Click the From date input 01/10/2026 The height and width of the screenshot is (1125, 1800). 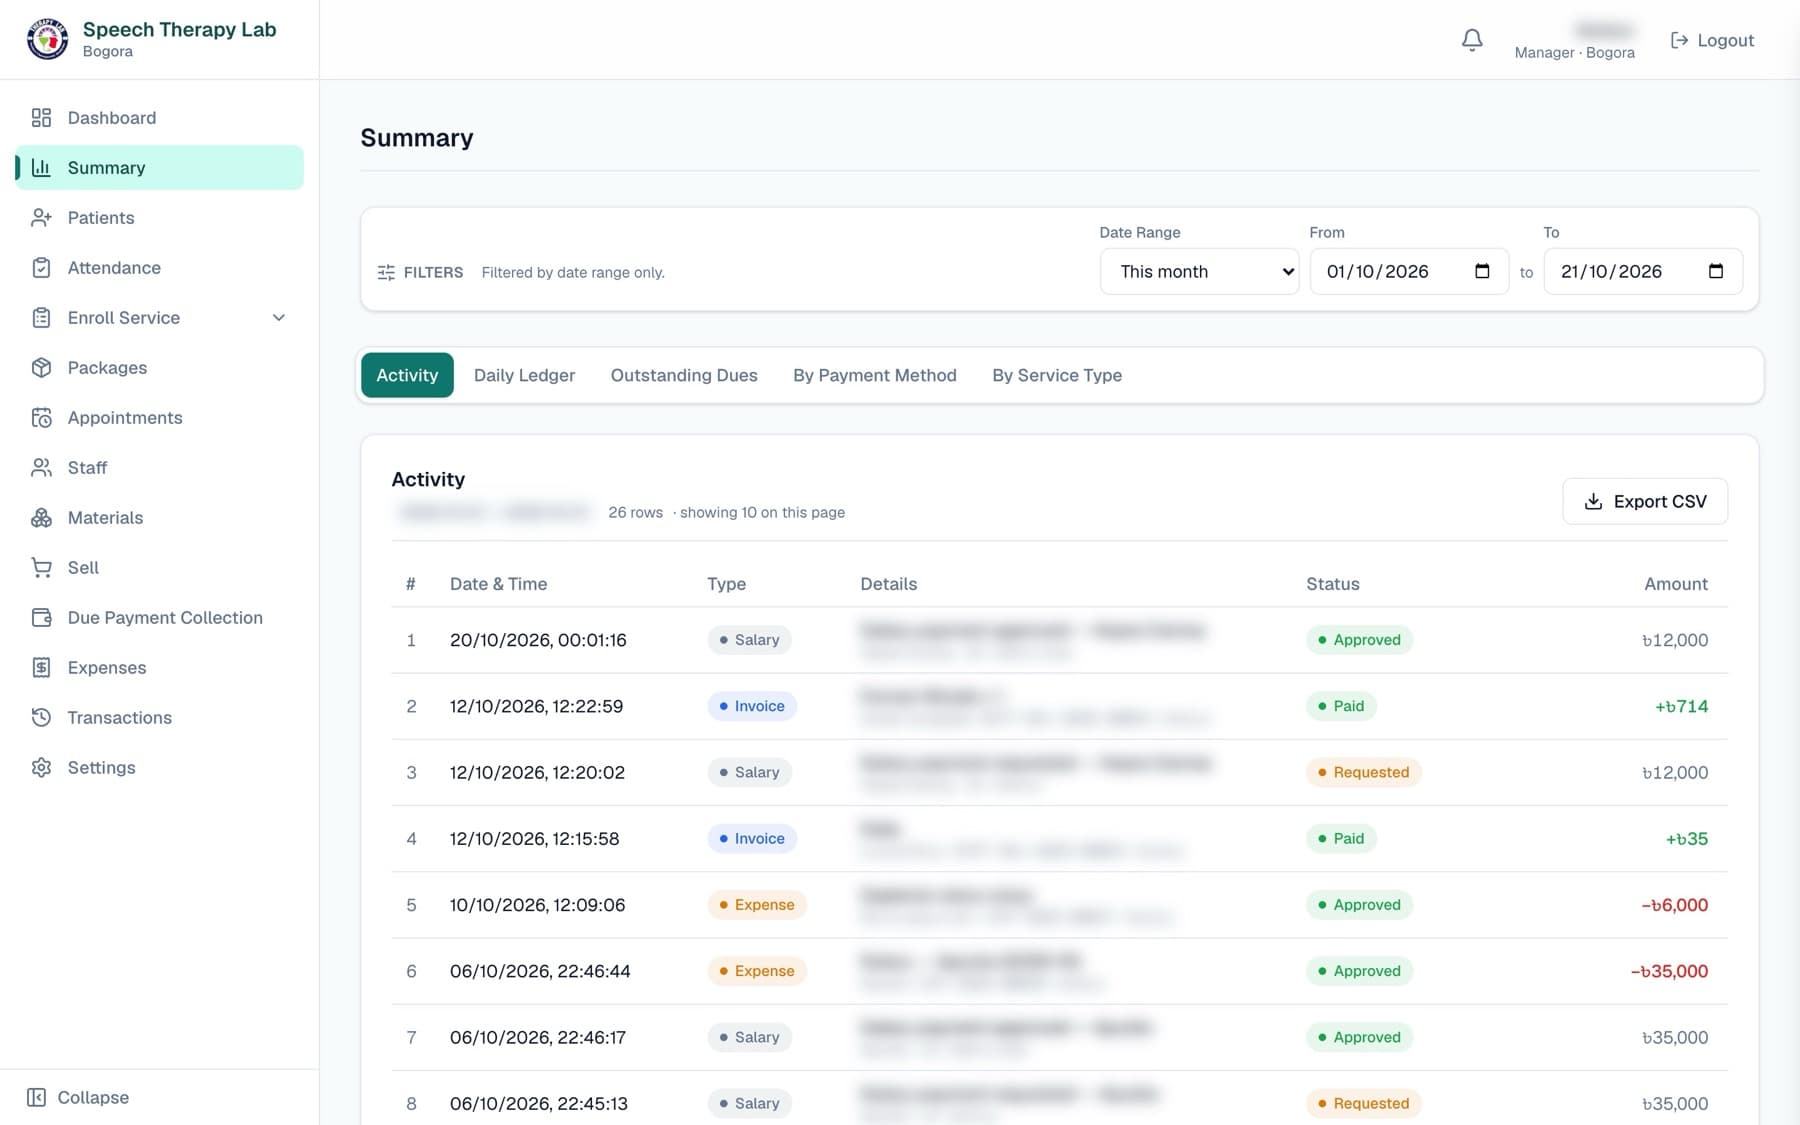coord(1409,271)
